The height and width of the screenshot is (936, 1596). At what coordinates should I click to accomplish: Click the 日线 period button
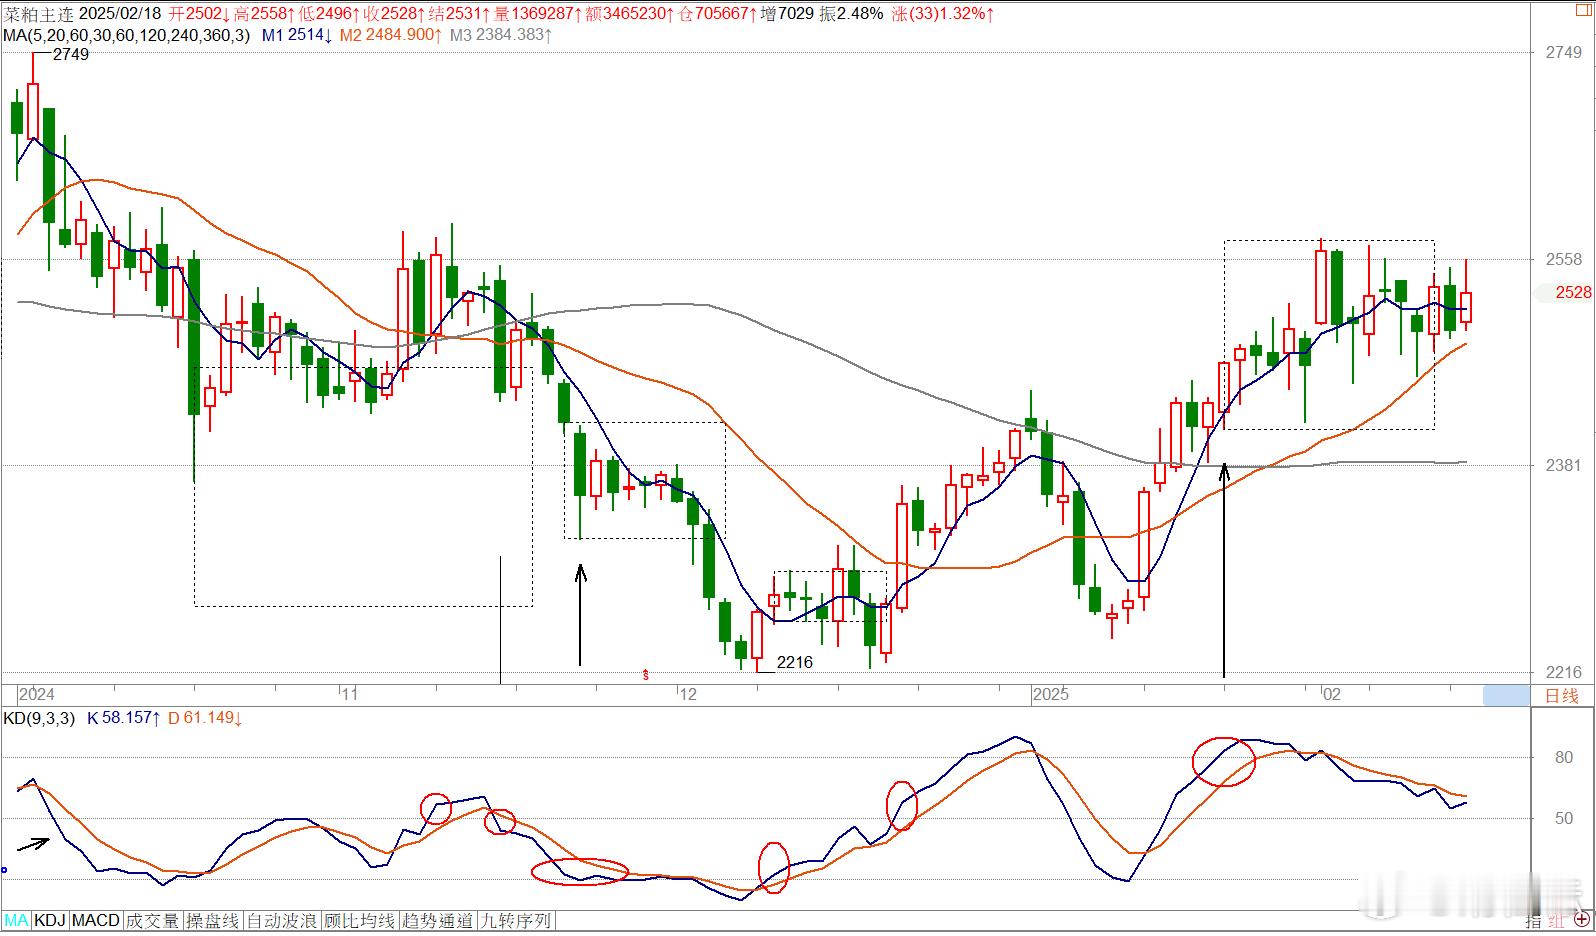[x=1561, y=696]
